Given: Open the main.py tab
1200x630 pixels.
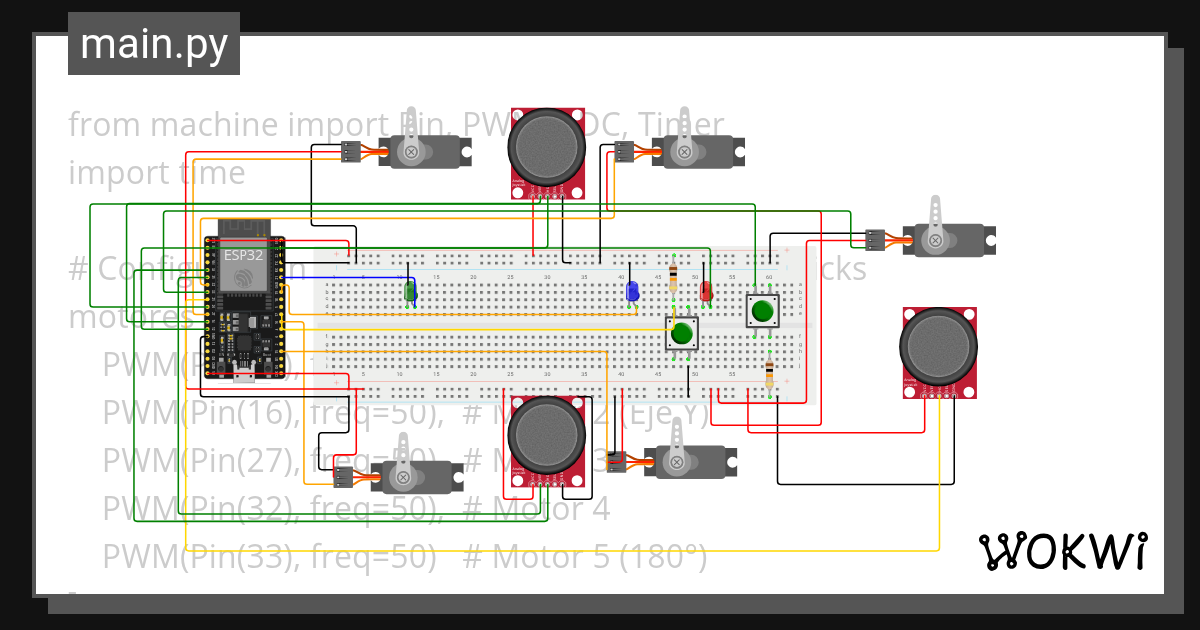Looking at the screenshot, I should pyautogui.click(x=152, y=43).
